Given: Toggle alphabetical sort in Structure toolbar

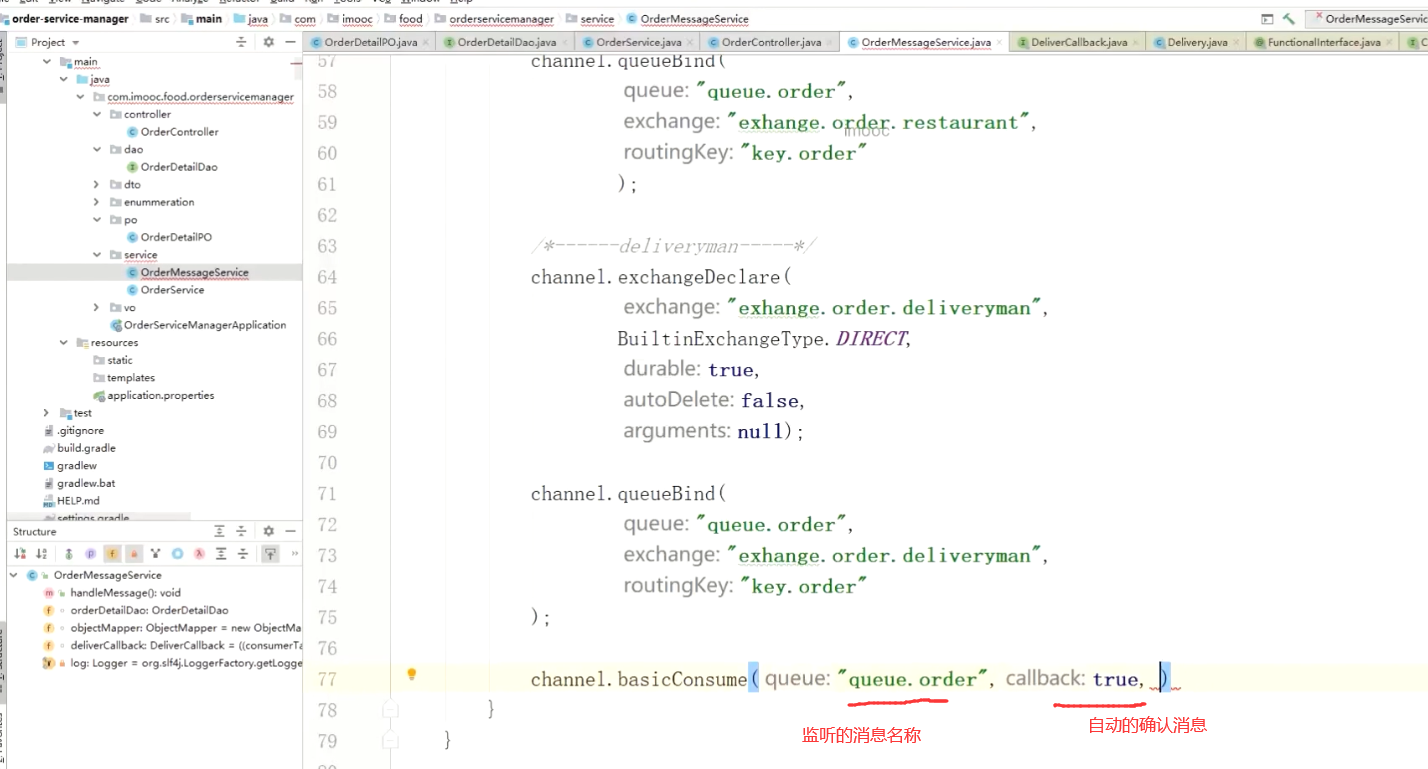Looking at the screenshot, I should [41, 553].
